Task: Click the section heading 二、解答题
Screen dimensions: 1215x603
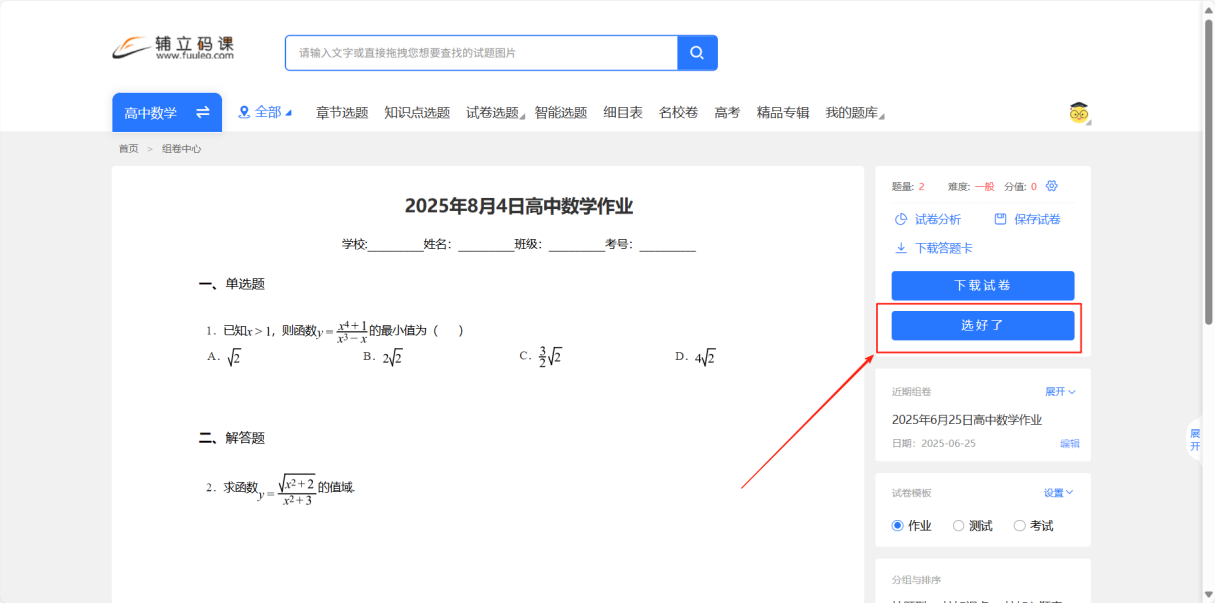Action: click(232, 438)
